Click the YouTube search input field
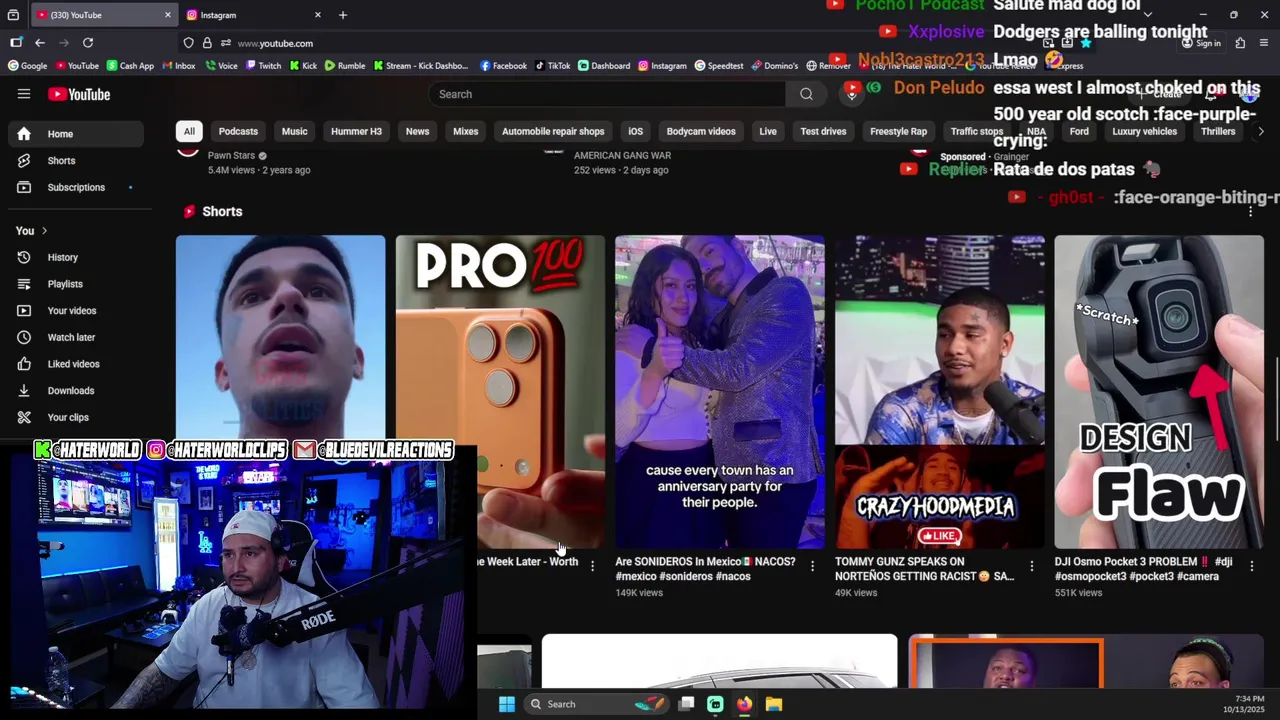 click(x=608, y=94)
